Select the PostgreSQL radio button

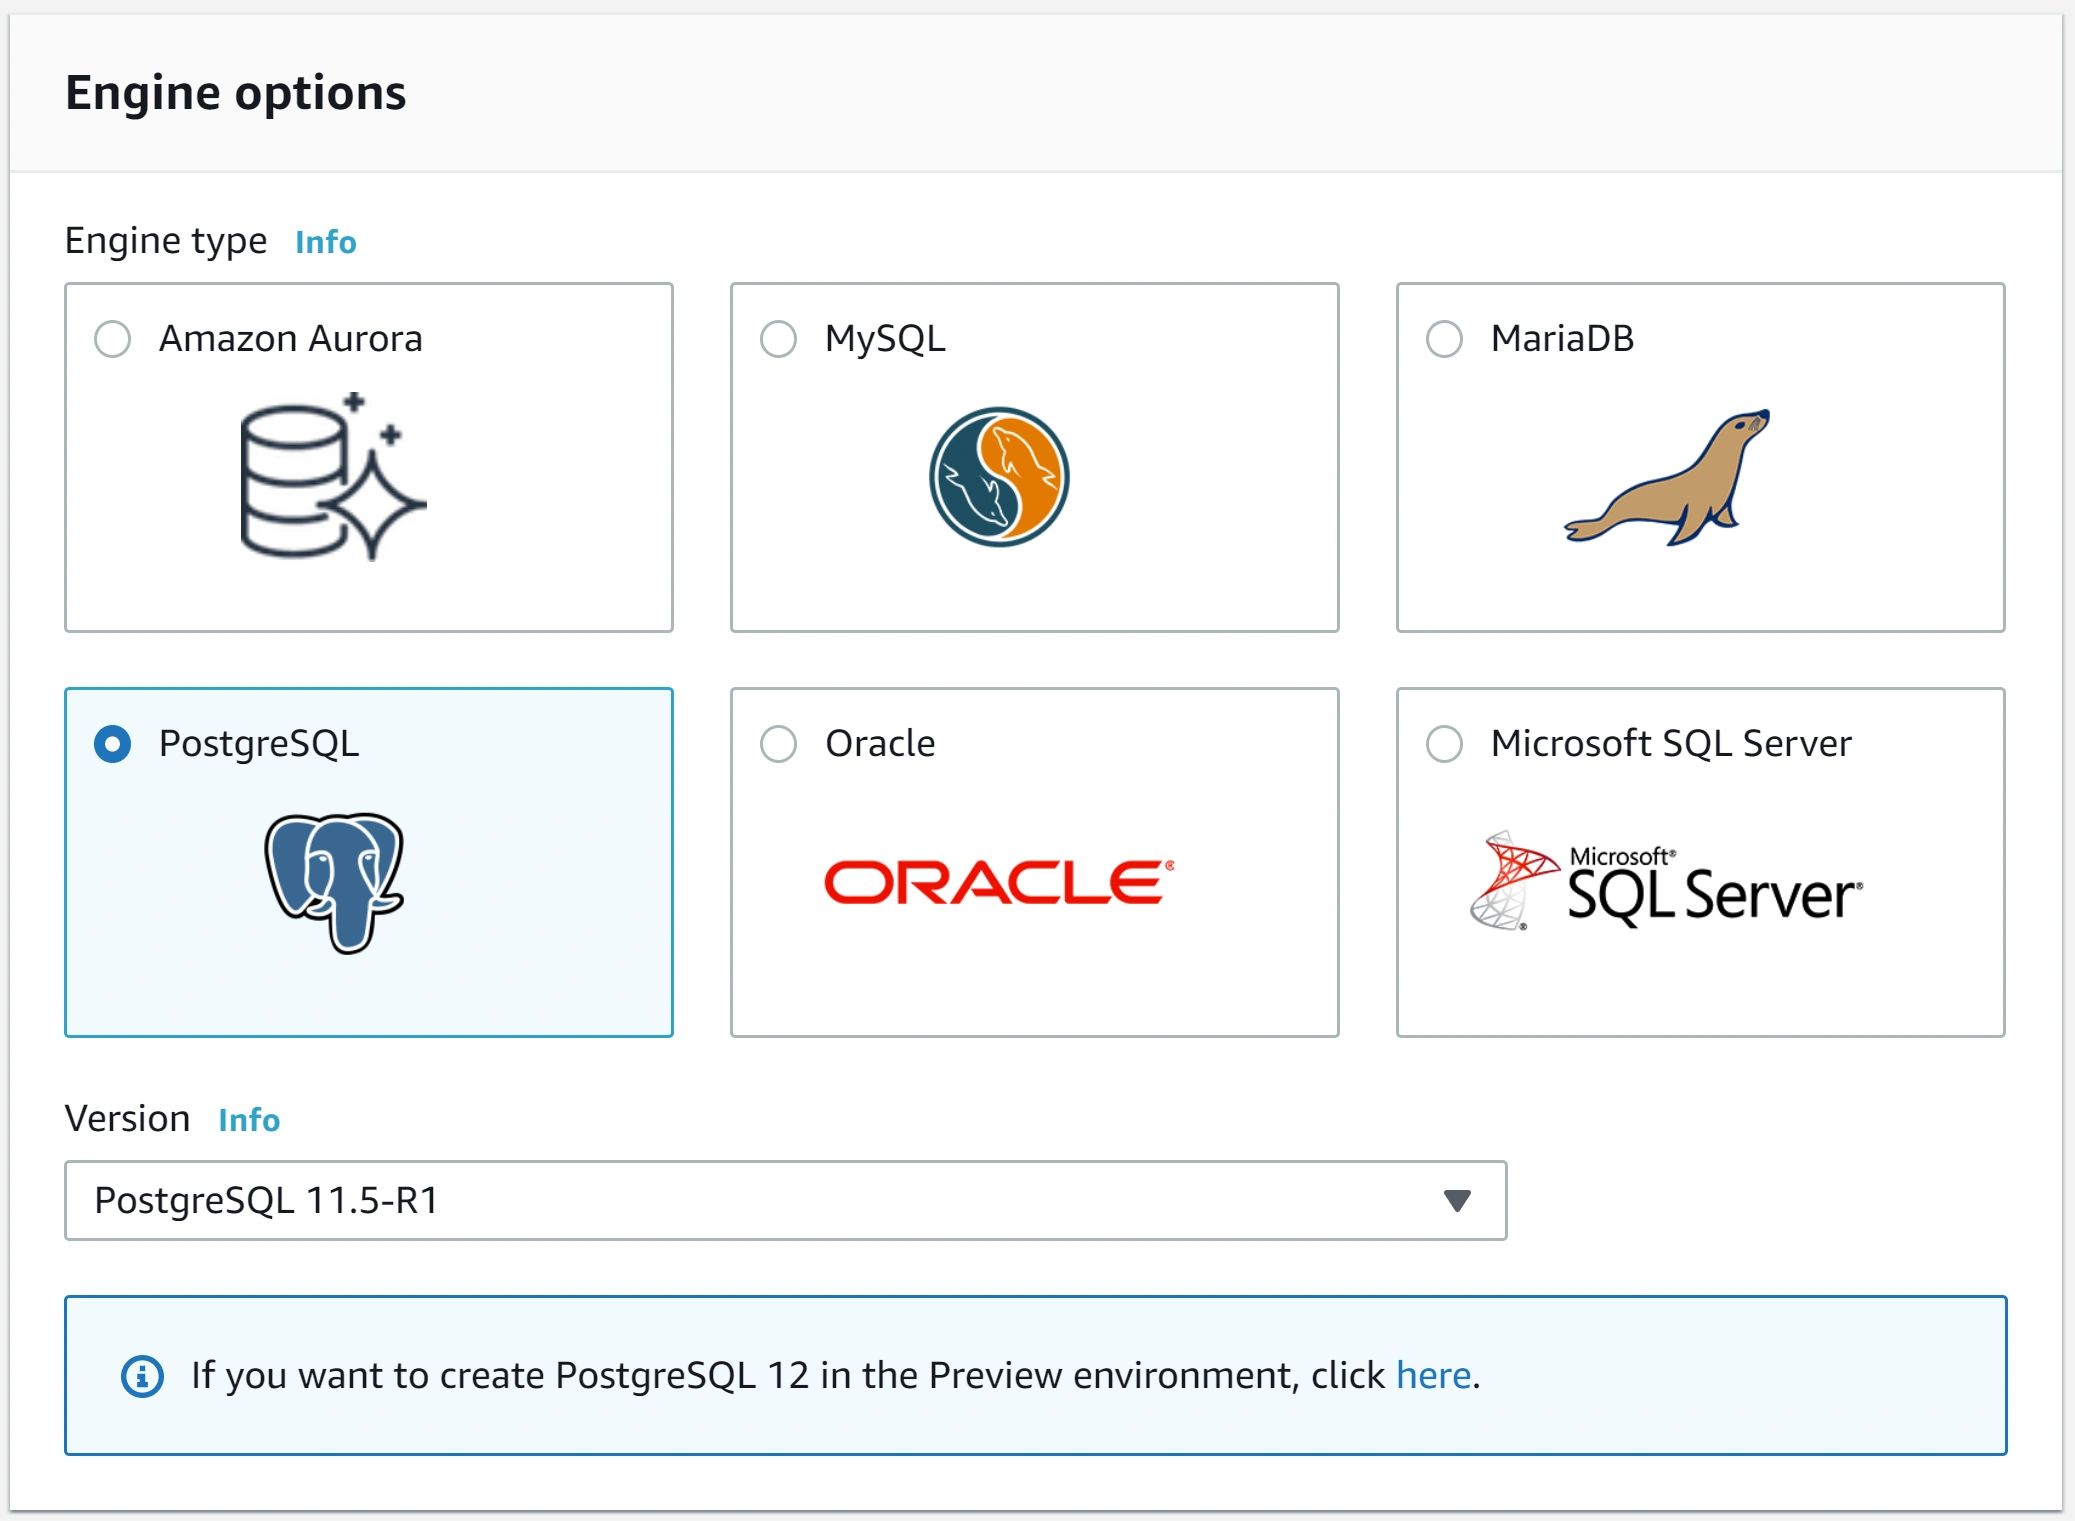click(112, 744)
